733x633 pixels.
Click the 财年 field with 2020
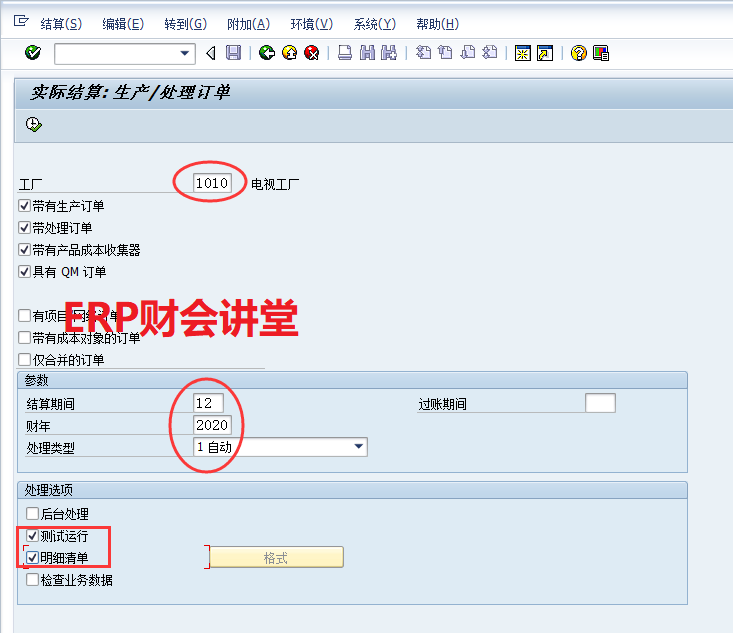pyautogui.click(x=212, y=425)
